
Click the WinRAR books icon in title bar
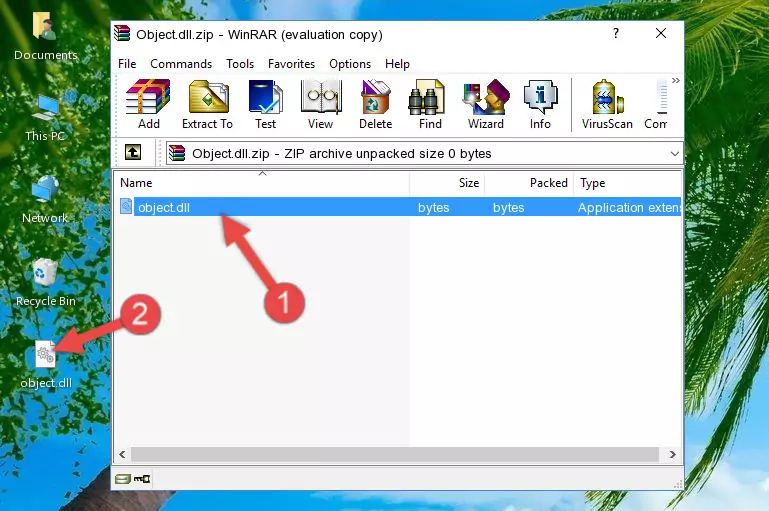click(x=122, y=34)
